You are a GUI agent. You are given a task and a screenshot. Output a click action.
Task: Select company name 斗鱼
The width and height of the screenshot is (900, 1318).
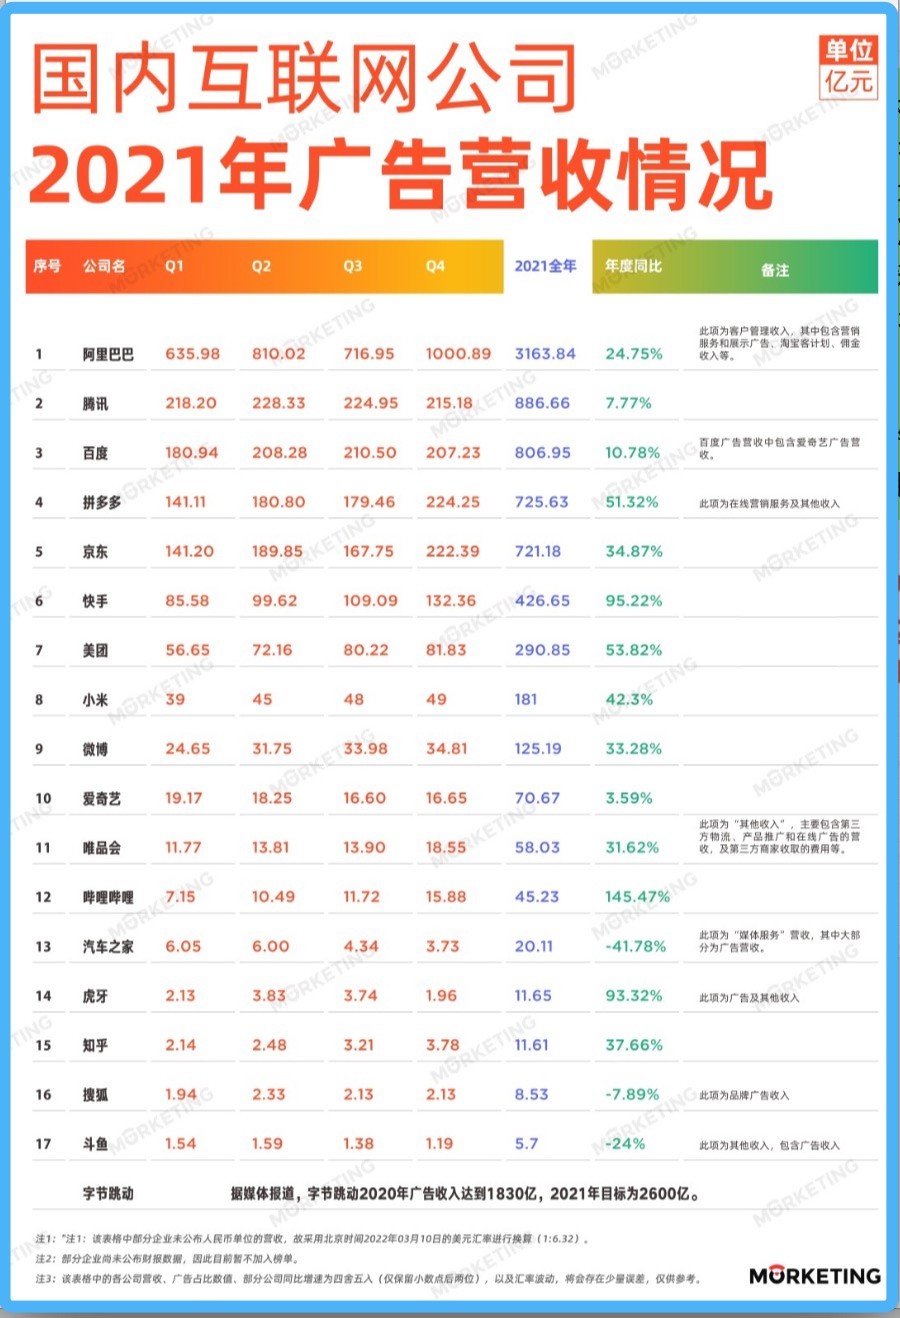coord(95,1144)
